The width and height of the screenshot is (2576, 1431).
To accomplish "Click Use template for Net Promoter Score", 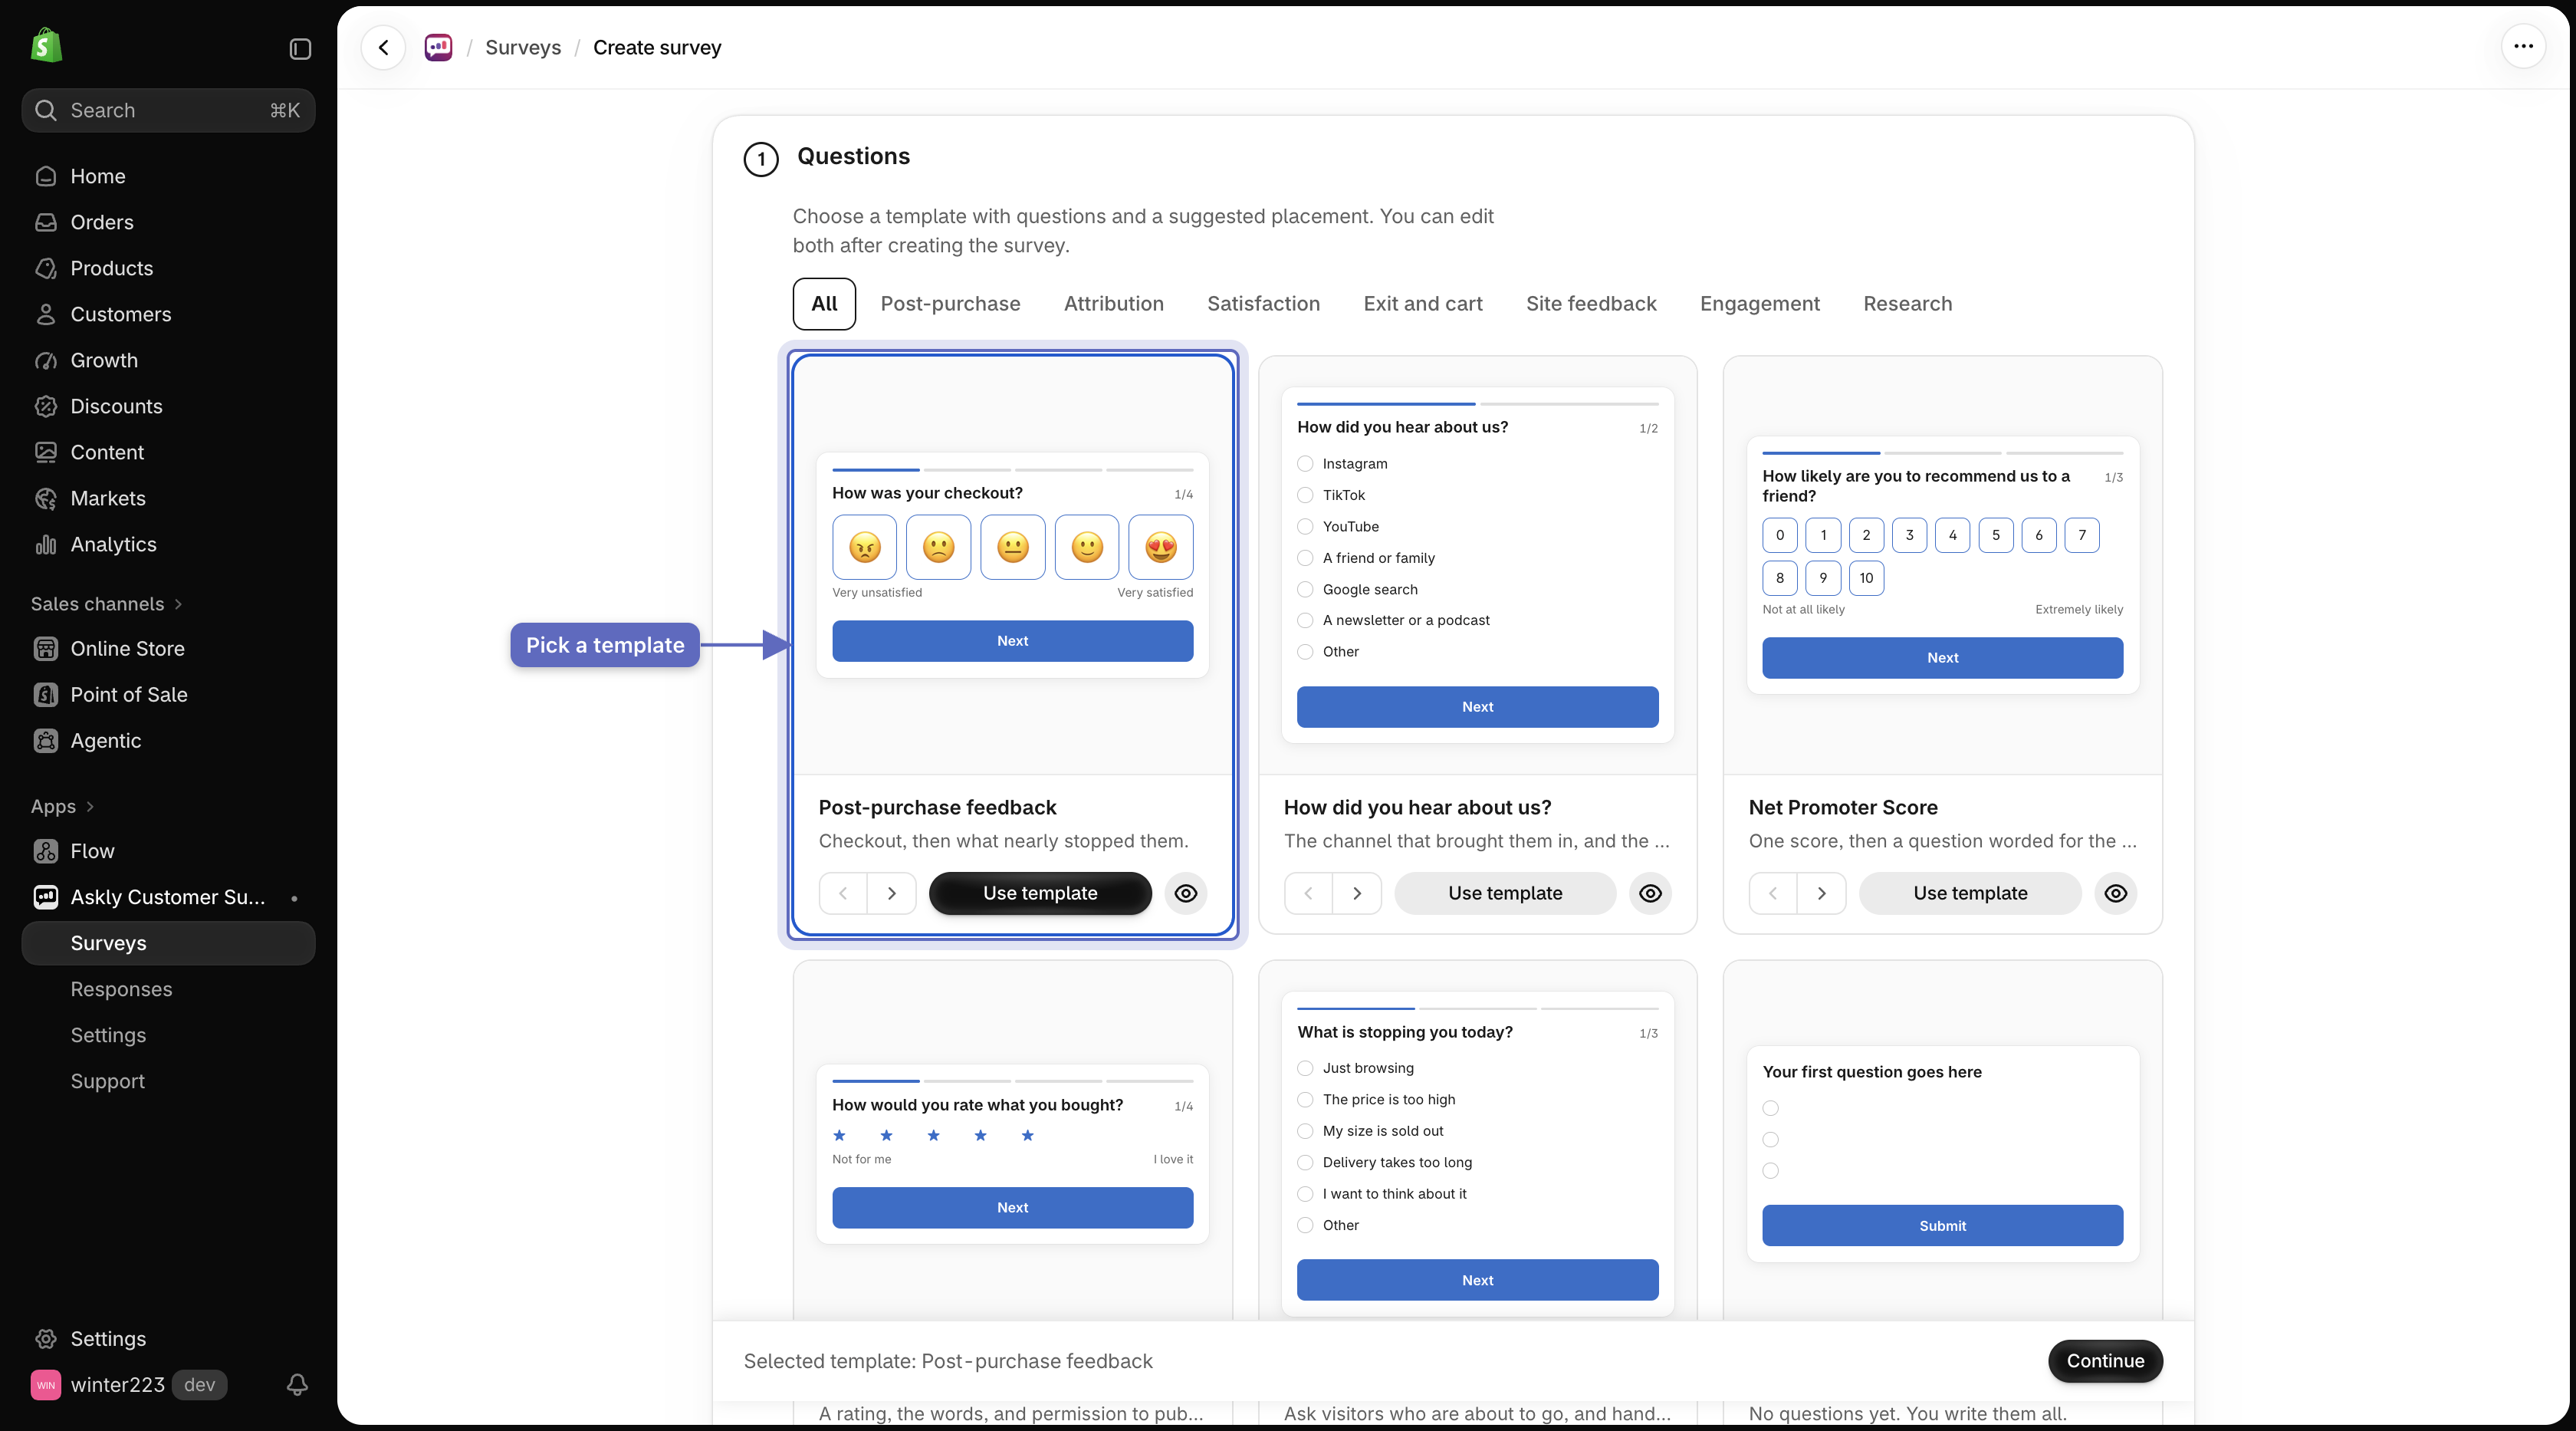I will [x=1970, y=893].
